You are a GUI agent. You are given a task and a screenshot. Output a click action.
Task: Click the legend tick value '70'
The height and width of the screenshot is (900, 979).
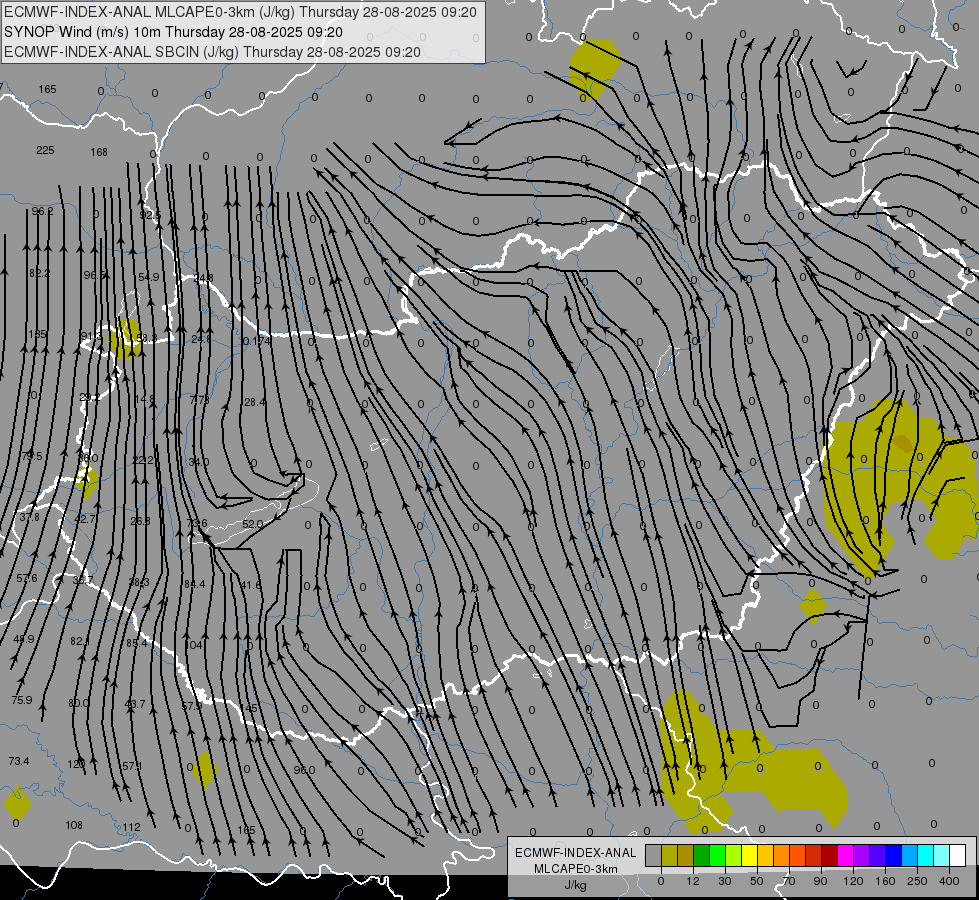coord(789,881)
